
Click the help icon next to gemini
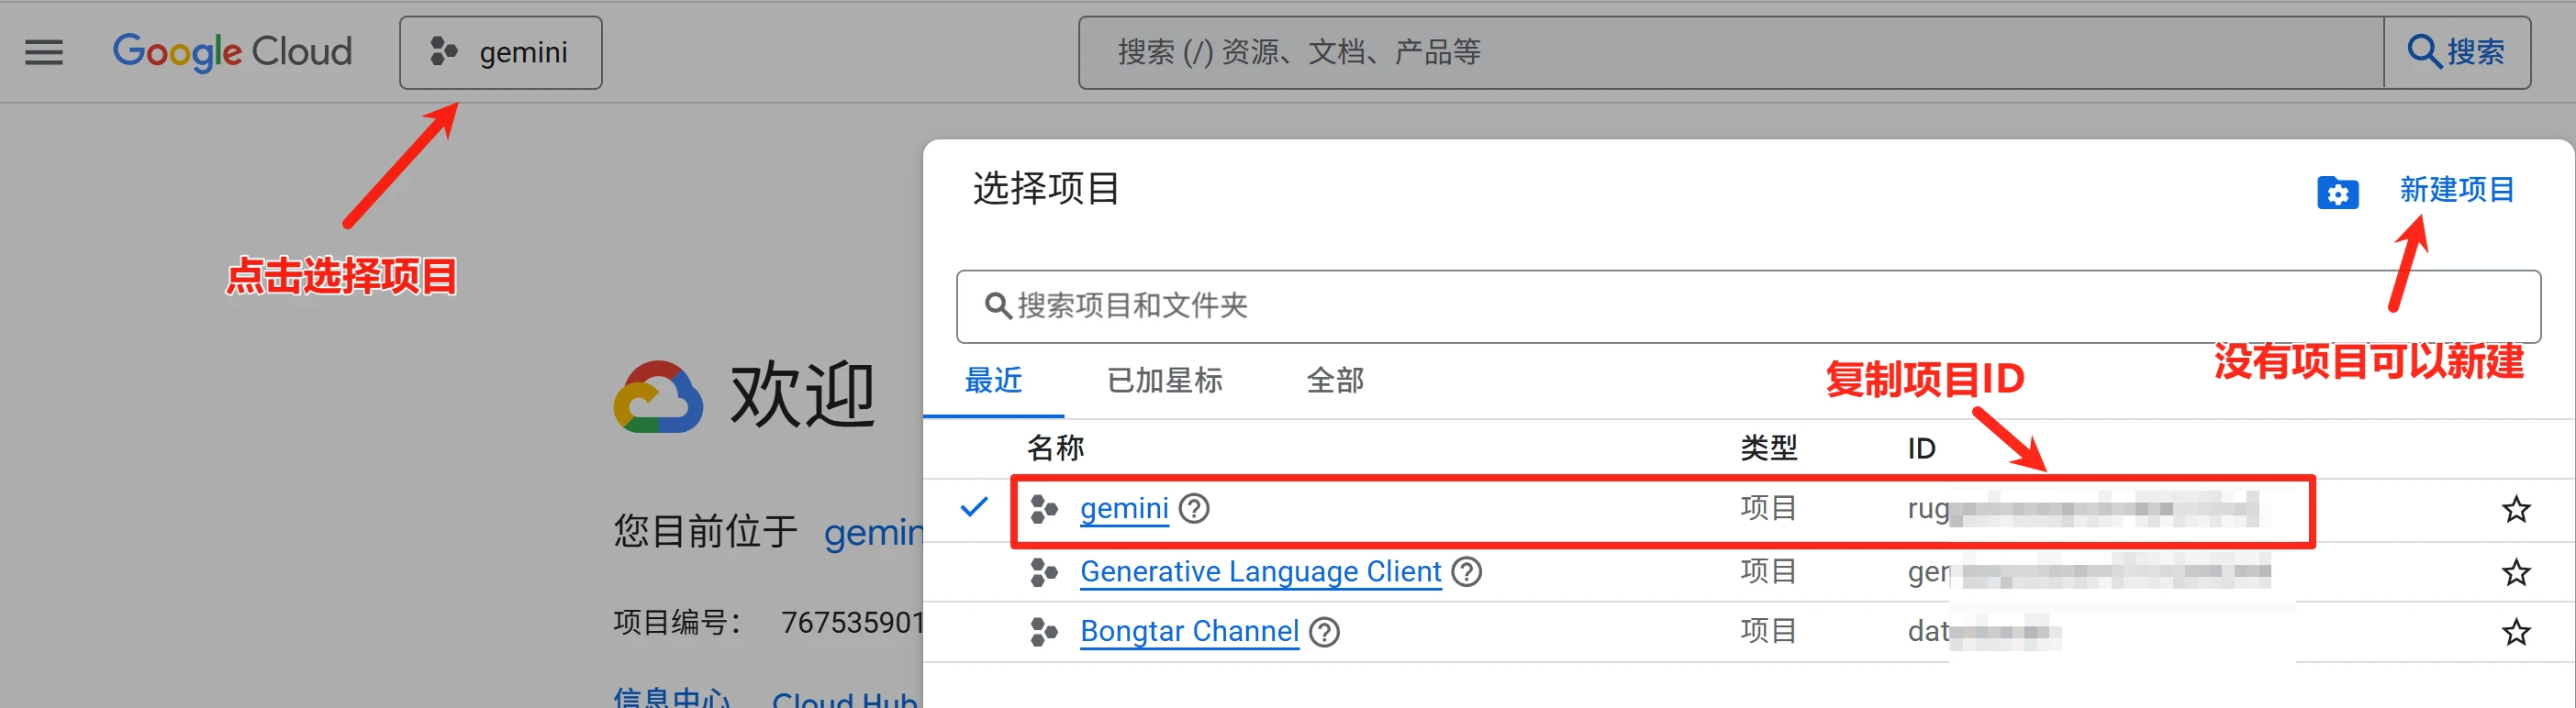point(1194,509)
